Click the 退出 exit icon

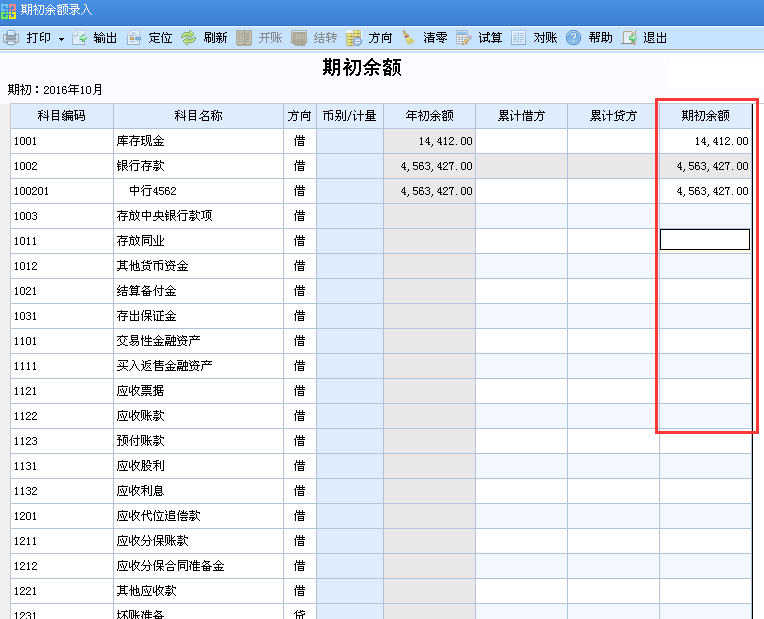(629, 38)
